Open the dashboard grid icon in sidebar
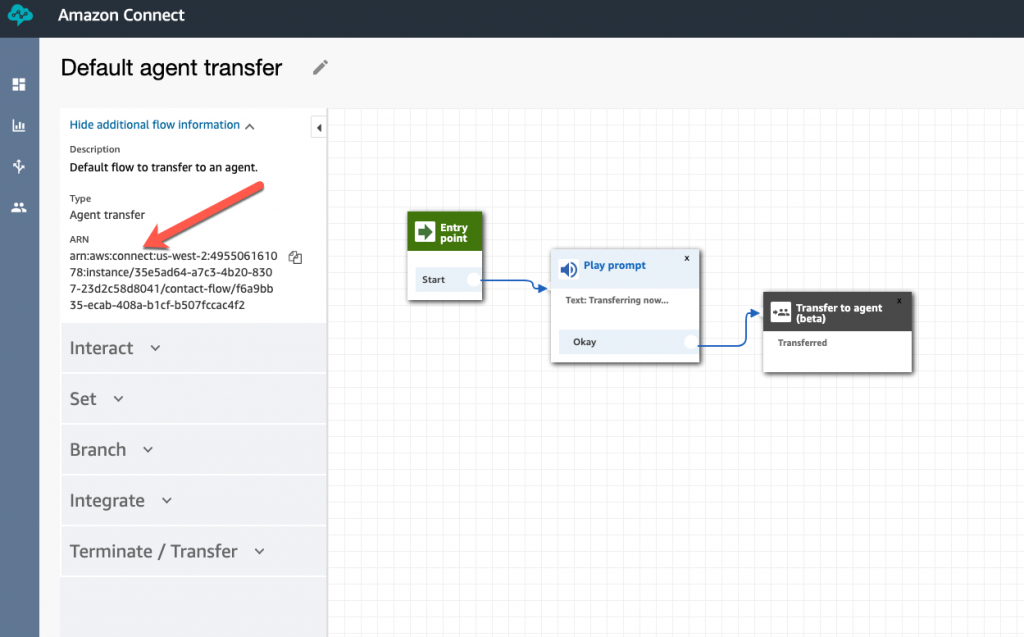1024x637 pixels. coord(19,85)
